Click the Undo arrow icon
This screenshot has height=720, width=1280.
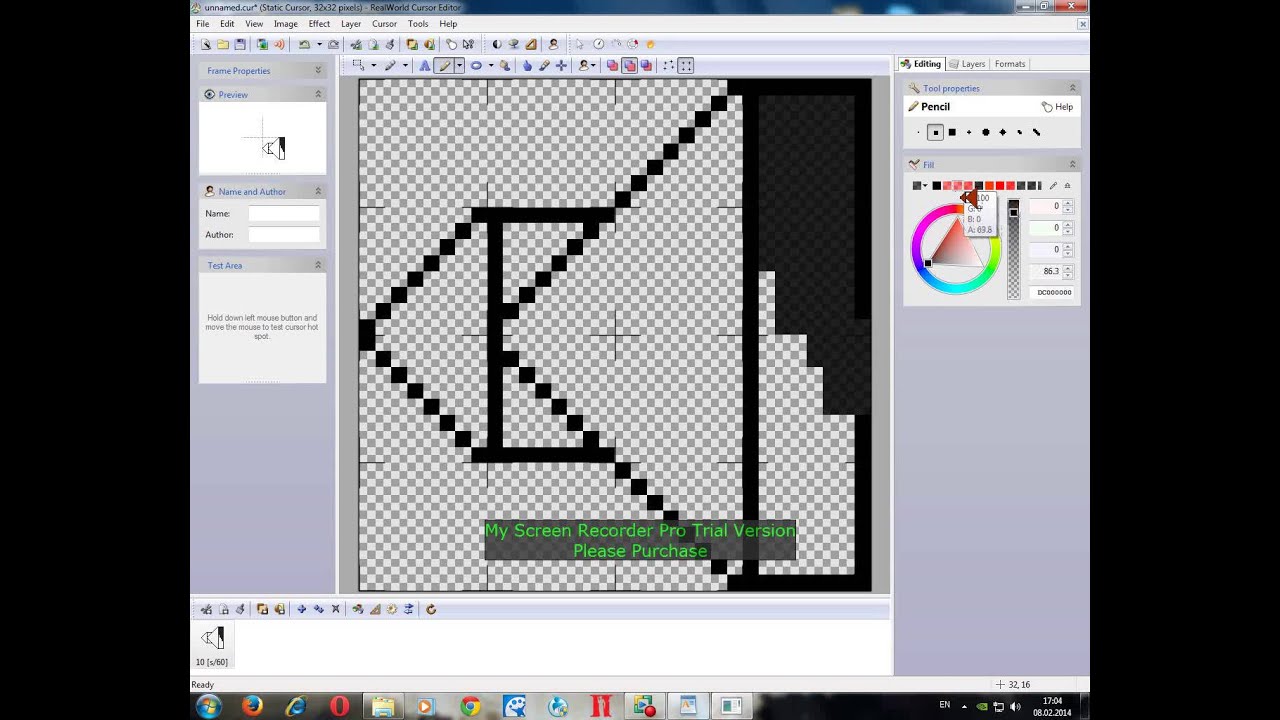tap(304, 44)
